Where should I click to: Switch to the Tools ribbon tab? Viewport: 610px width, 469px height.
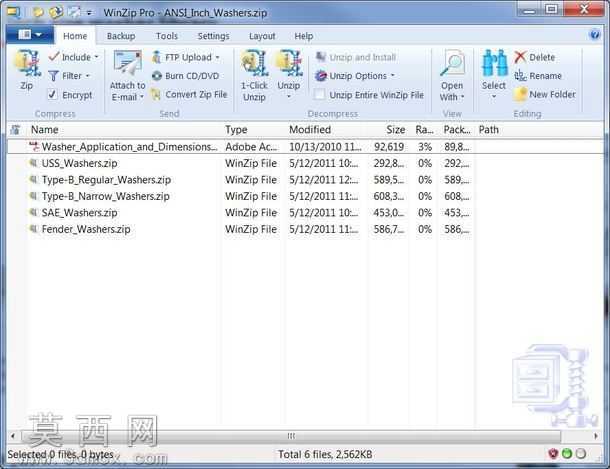point(167,36)
